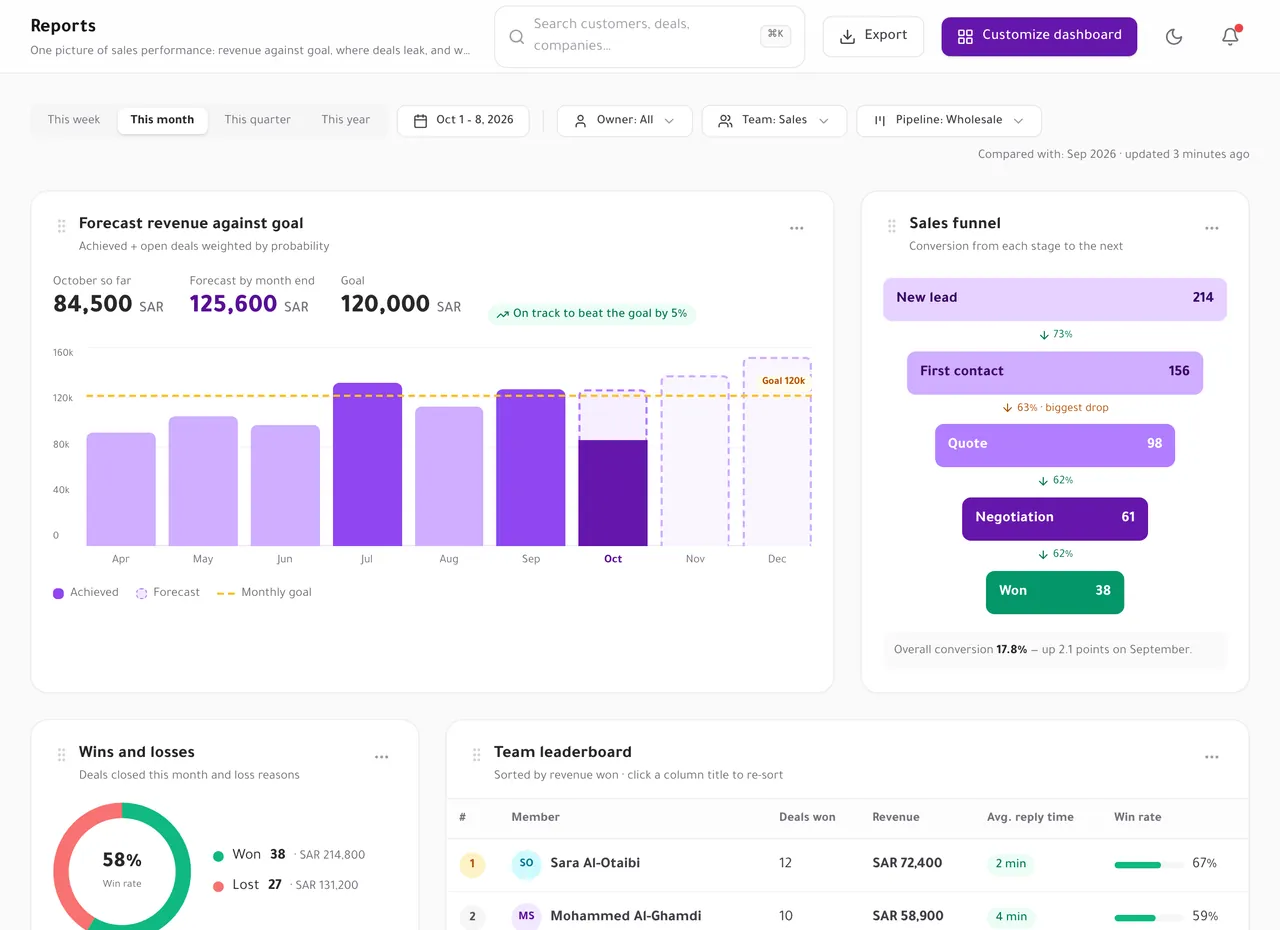Grab the Sales funnel card drag handle
The height and width of the screenshot is (930, 1280).
[892, 226]
